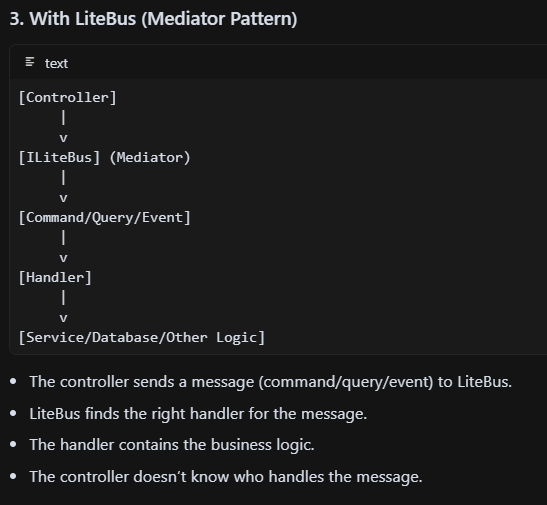Click the text-lines icon in code block header

pos(30,62)
